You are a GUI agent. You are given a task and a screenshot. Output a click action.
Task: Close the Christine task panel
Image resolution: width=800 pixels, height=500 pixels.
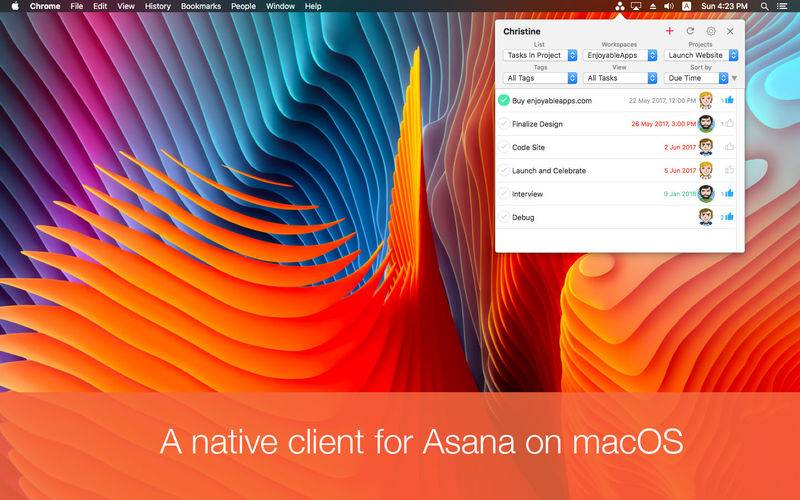pos(730,31)
